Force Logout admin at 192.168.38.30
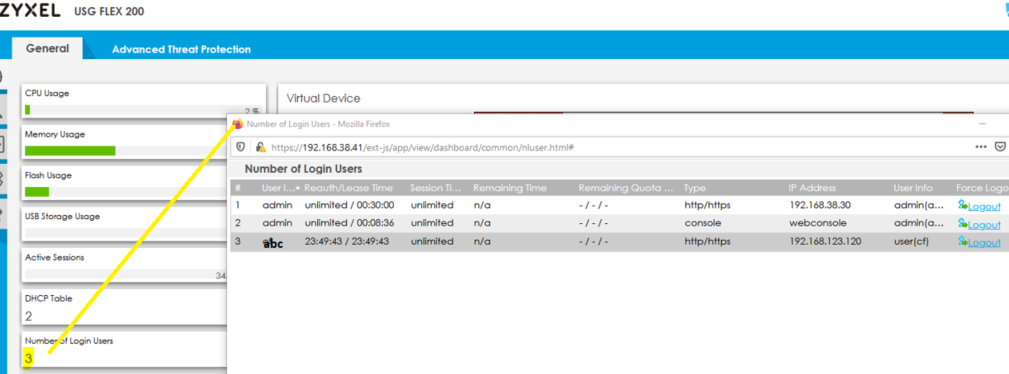The image size is (1009, 374). (x=985, y=206)
